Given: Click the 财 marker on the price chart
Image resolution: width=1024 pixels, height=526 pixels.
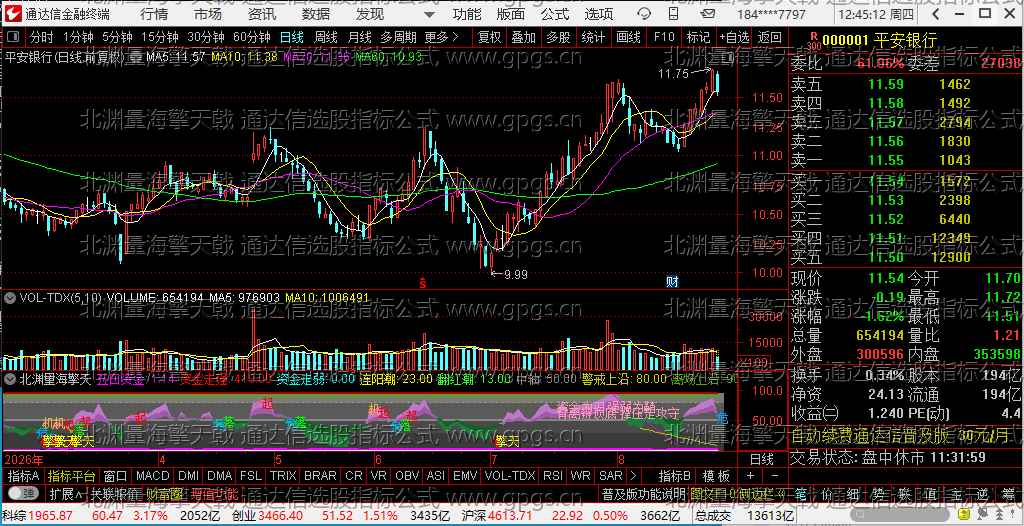Looking at the screenshot, I should tap(672, 282).
